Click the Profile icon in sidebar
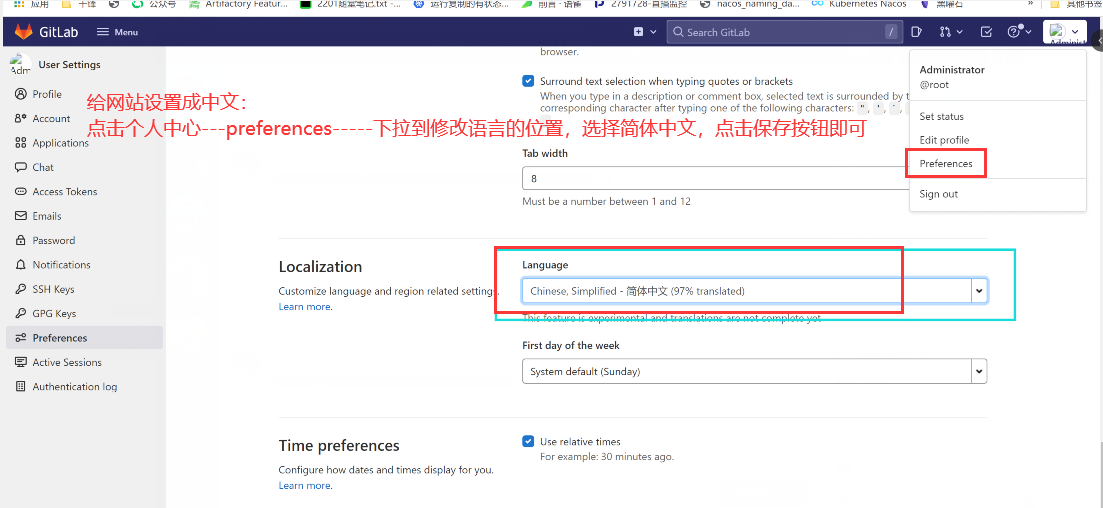The image size is (1103, 508). click(x=20, y=94)
